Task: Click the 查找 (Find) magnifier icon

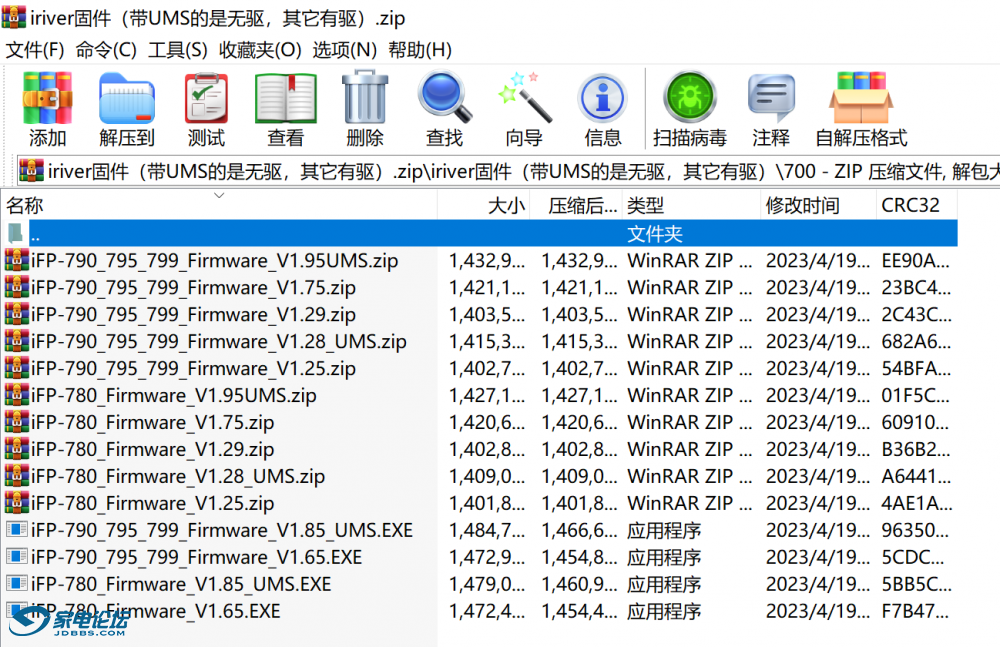Action: tap(445, 97)
